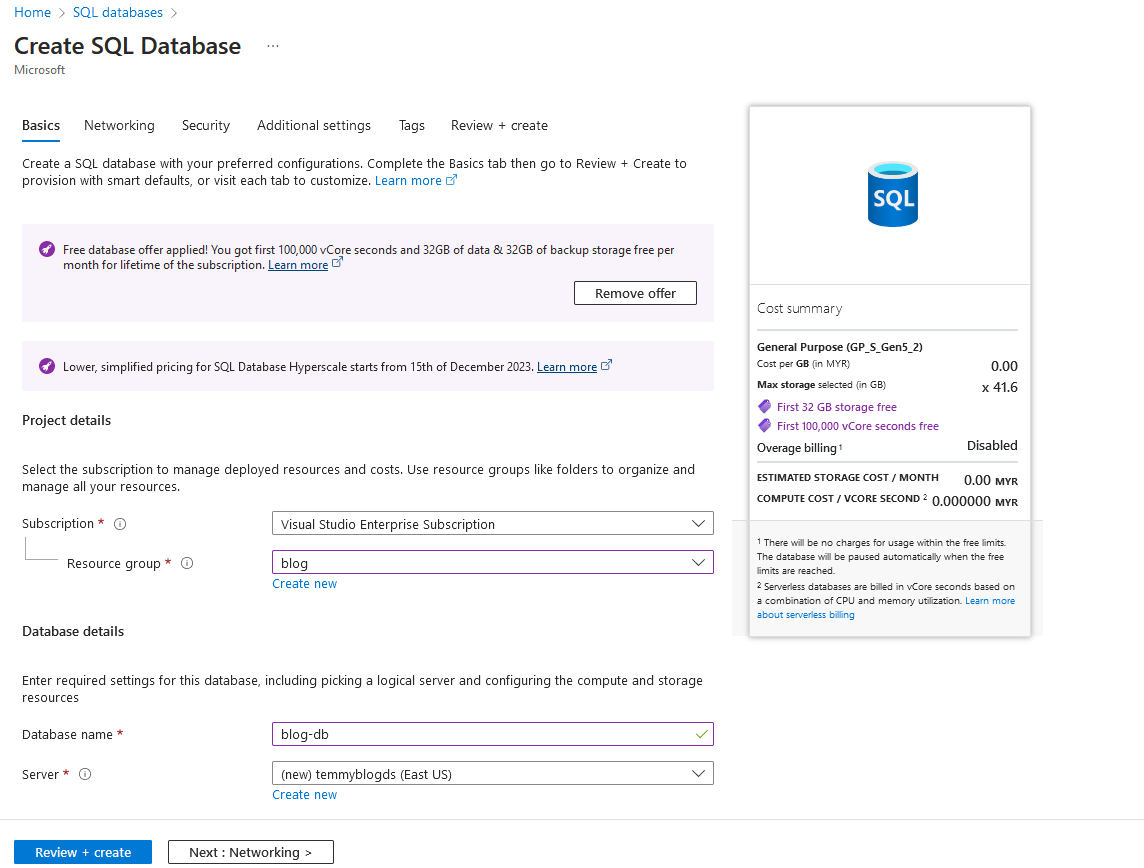Click the 0.000000 MYR compute cost value
The width and height of the screenshot is (1144, 868).
coord(975,501)
